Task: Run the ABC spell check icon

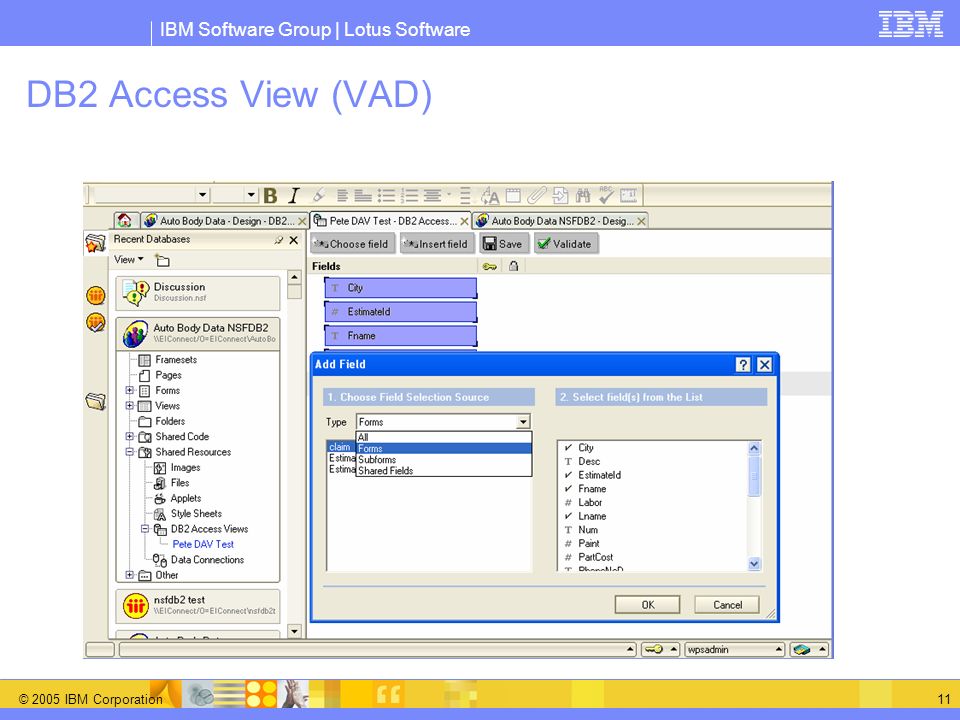Action: [x=606, y=195]
